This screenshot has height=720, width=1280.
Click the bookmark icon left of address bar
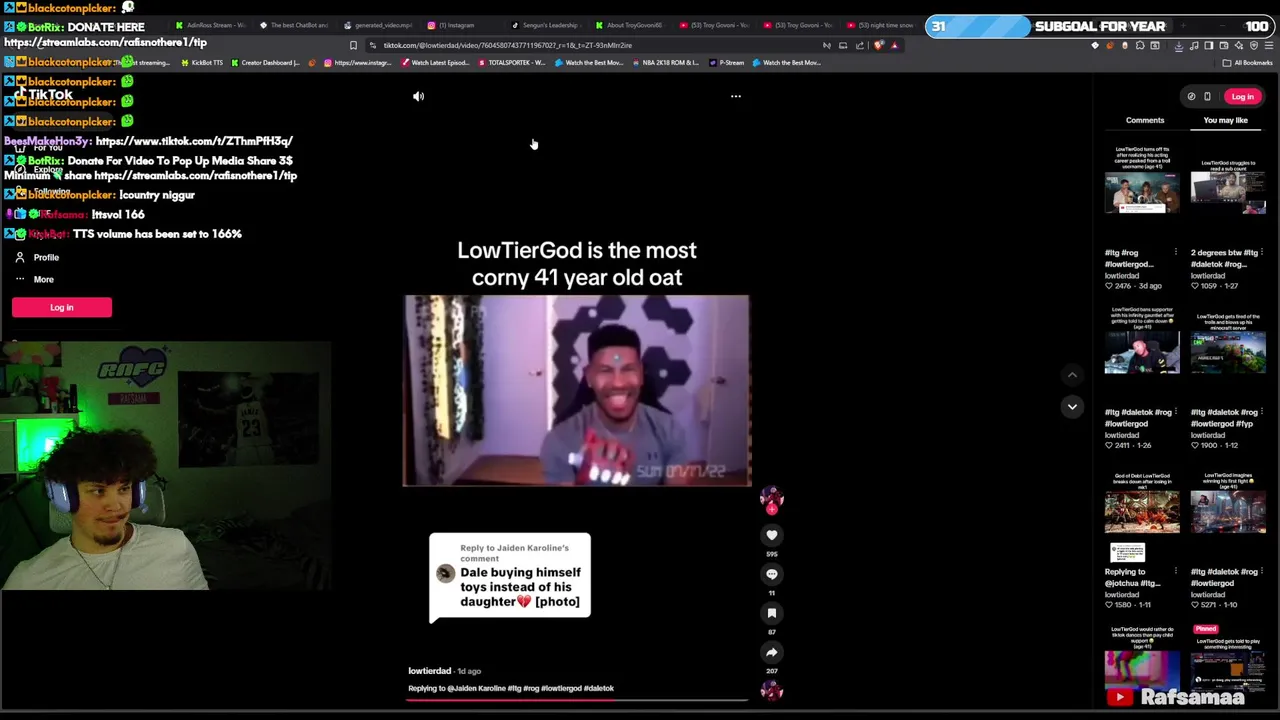click(353, 45)
